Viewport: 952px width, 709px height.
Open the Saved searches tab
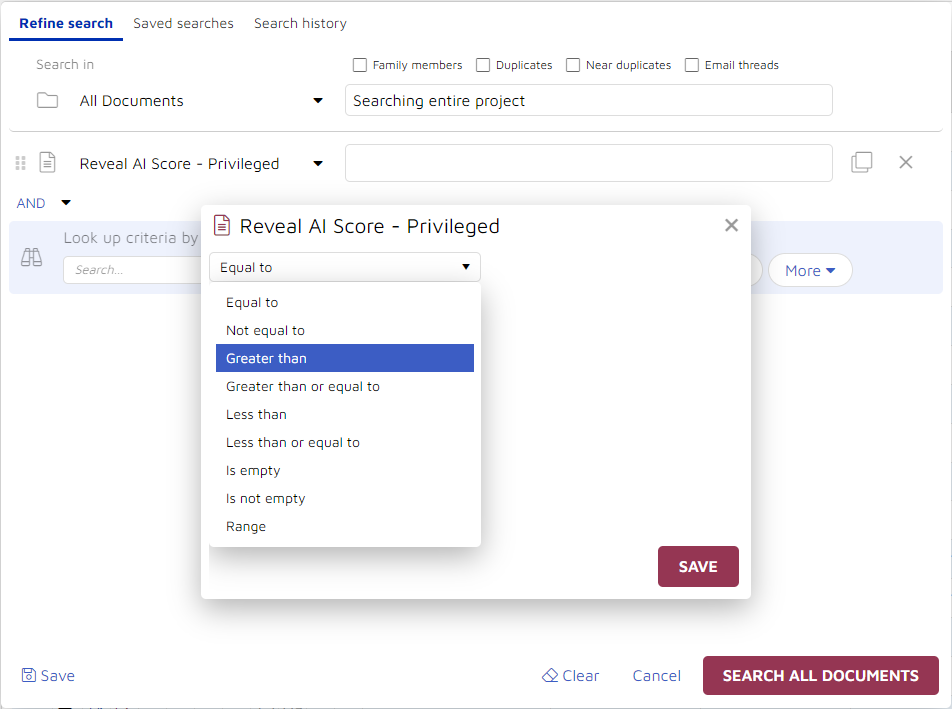point(183,23)
